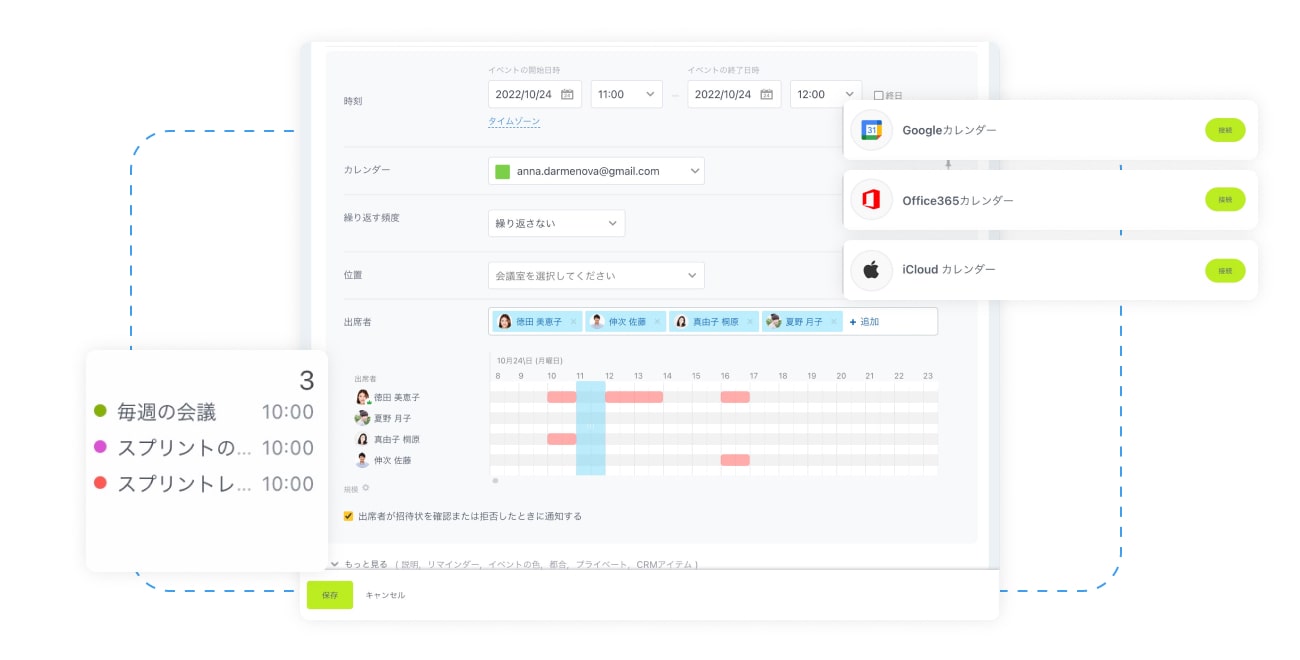Click the Office365 logo icon
Viewport: 1300px width, 660px height.
[x=871, y=200]
